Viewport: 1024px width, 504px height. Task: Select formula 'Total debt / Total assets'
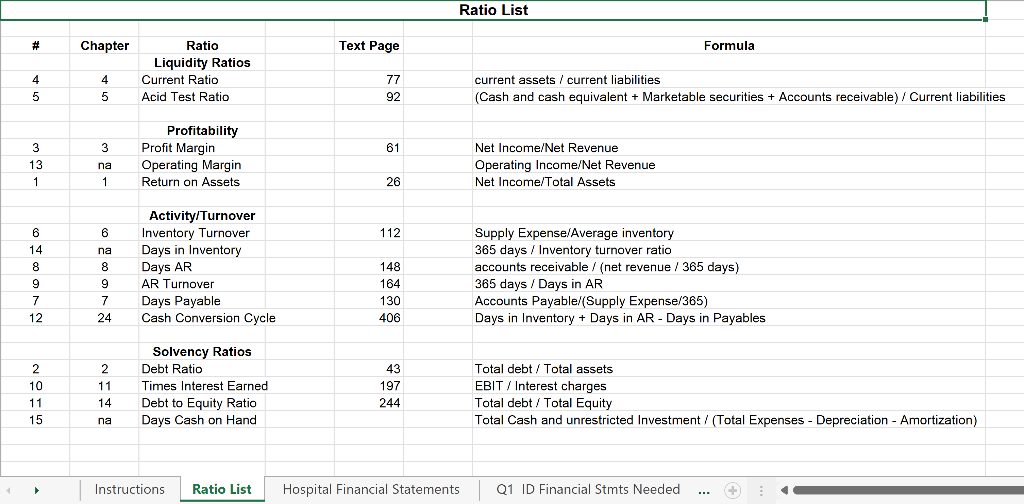[x=729, y=369]
